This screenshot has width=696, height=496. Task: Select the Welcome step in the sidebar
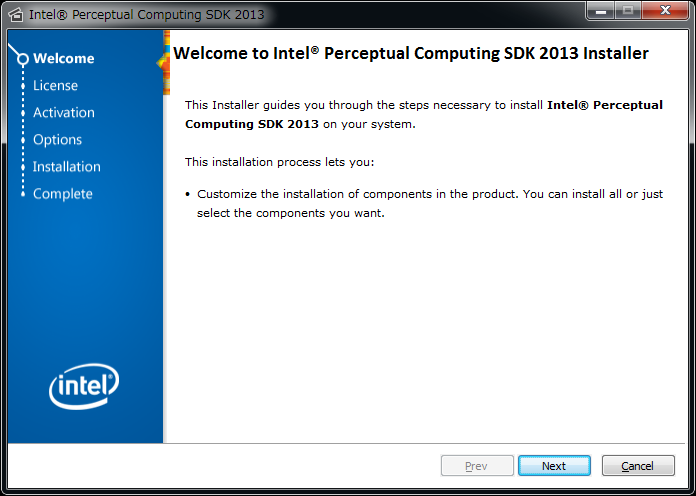coord(63,59)
